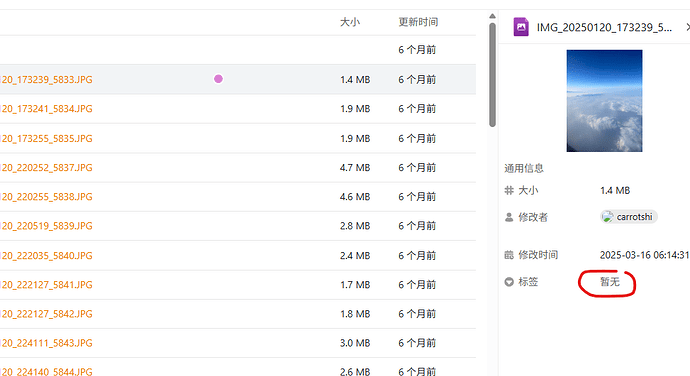Close the file details panel
The width and height of the screenshot is (690, 376).
(x=687, y=27)
